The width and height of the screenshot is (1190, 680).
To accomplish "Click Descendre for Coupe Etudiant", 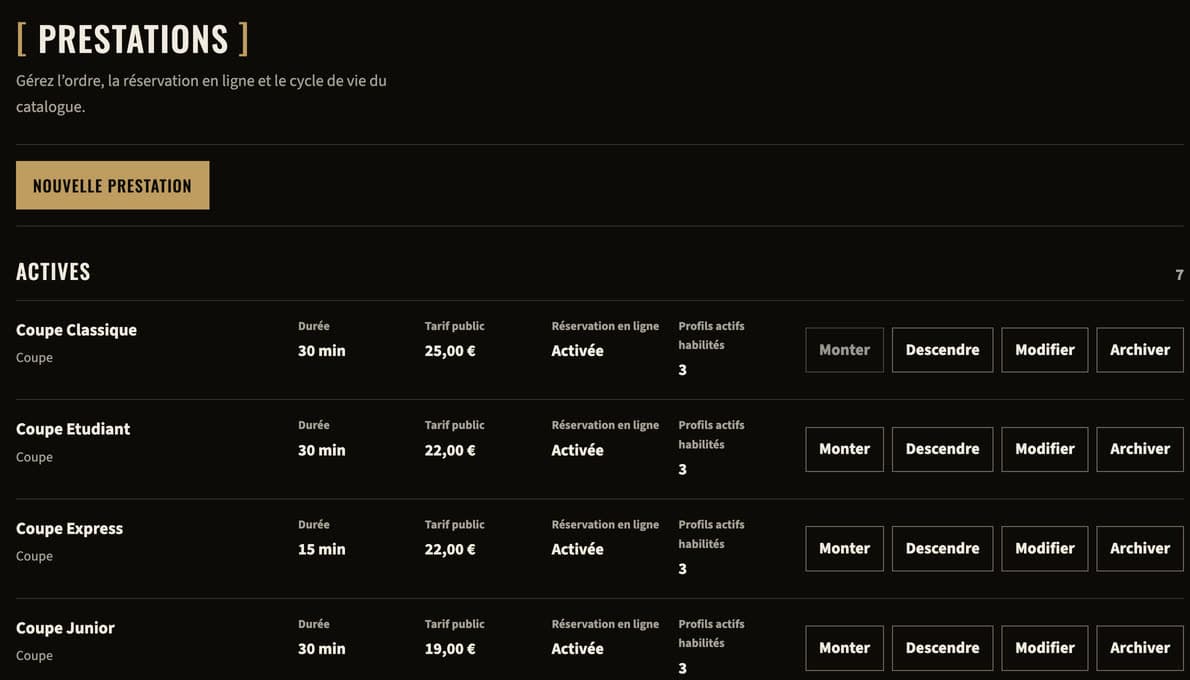I will click(943, 449).
